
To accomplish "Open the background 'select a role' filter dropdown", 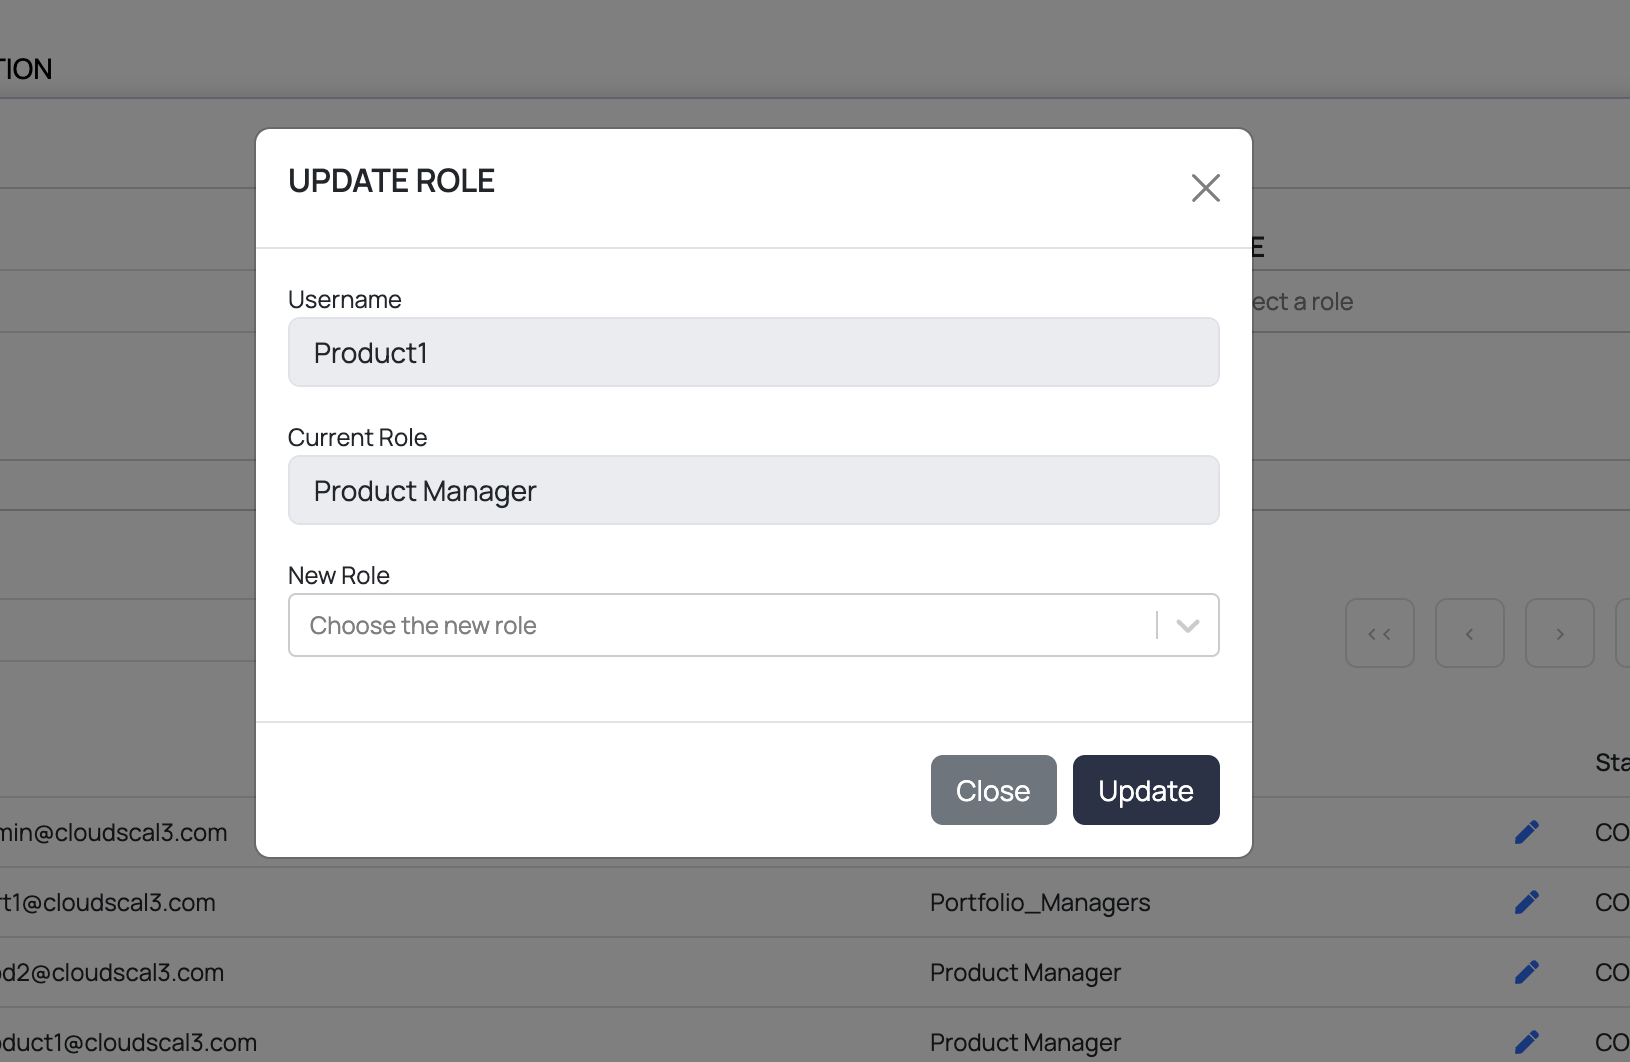I will (x=1310, y=302).
